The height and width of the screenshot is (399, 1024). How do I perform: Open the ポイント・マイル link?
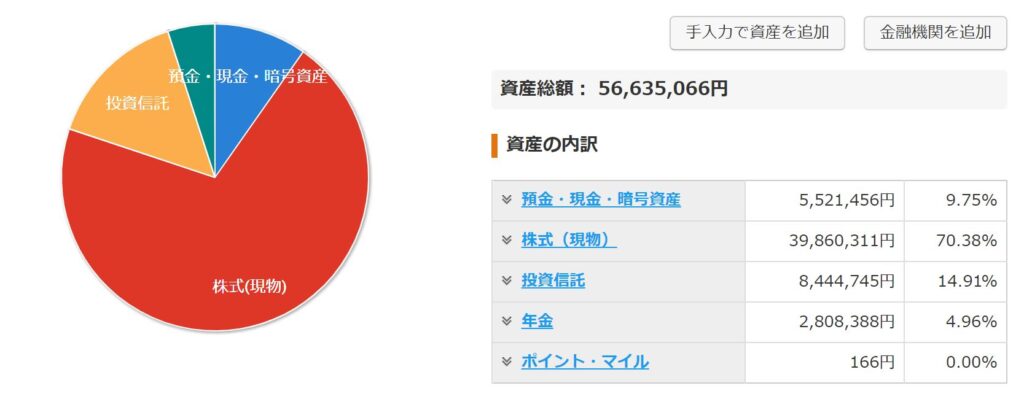pyautogui.click(x=585, y=362)
